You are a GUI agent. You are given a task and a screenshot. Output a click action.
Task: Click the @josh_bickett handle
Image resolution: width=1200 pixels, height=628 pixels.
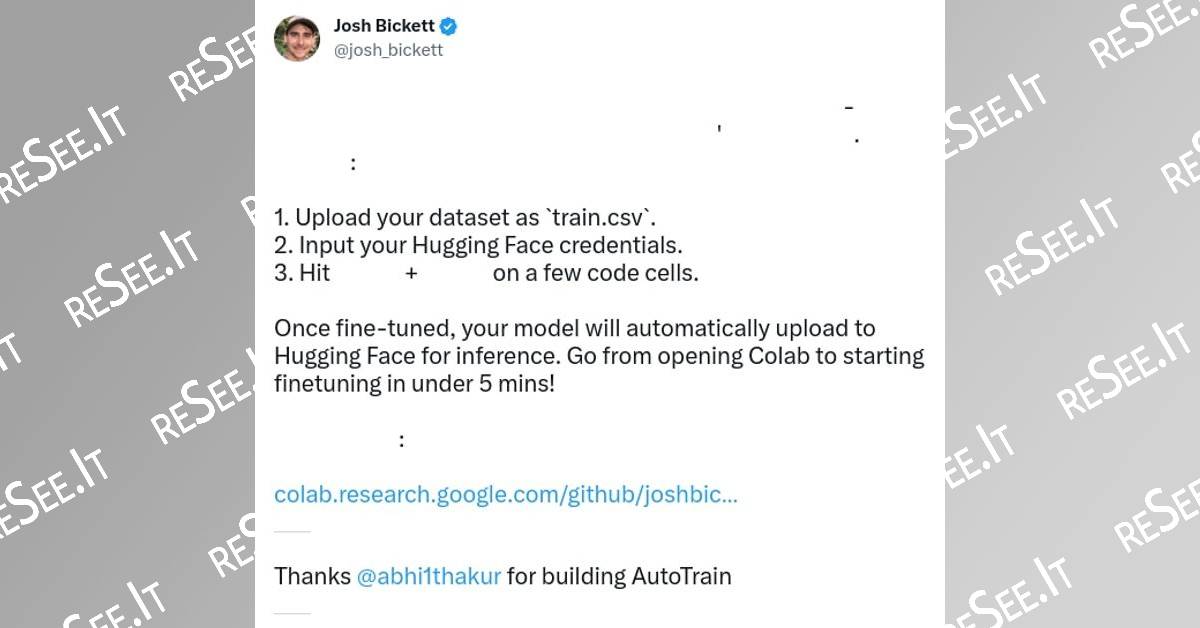point(388,50)
